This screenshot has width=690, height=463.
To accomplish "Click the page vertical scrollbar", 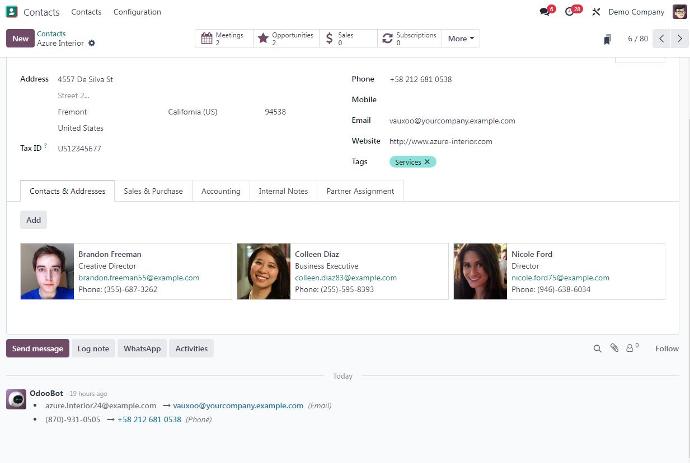I will coord(687,260).
